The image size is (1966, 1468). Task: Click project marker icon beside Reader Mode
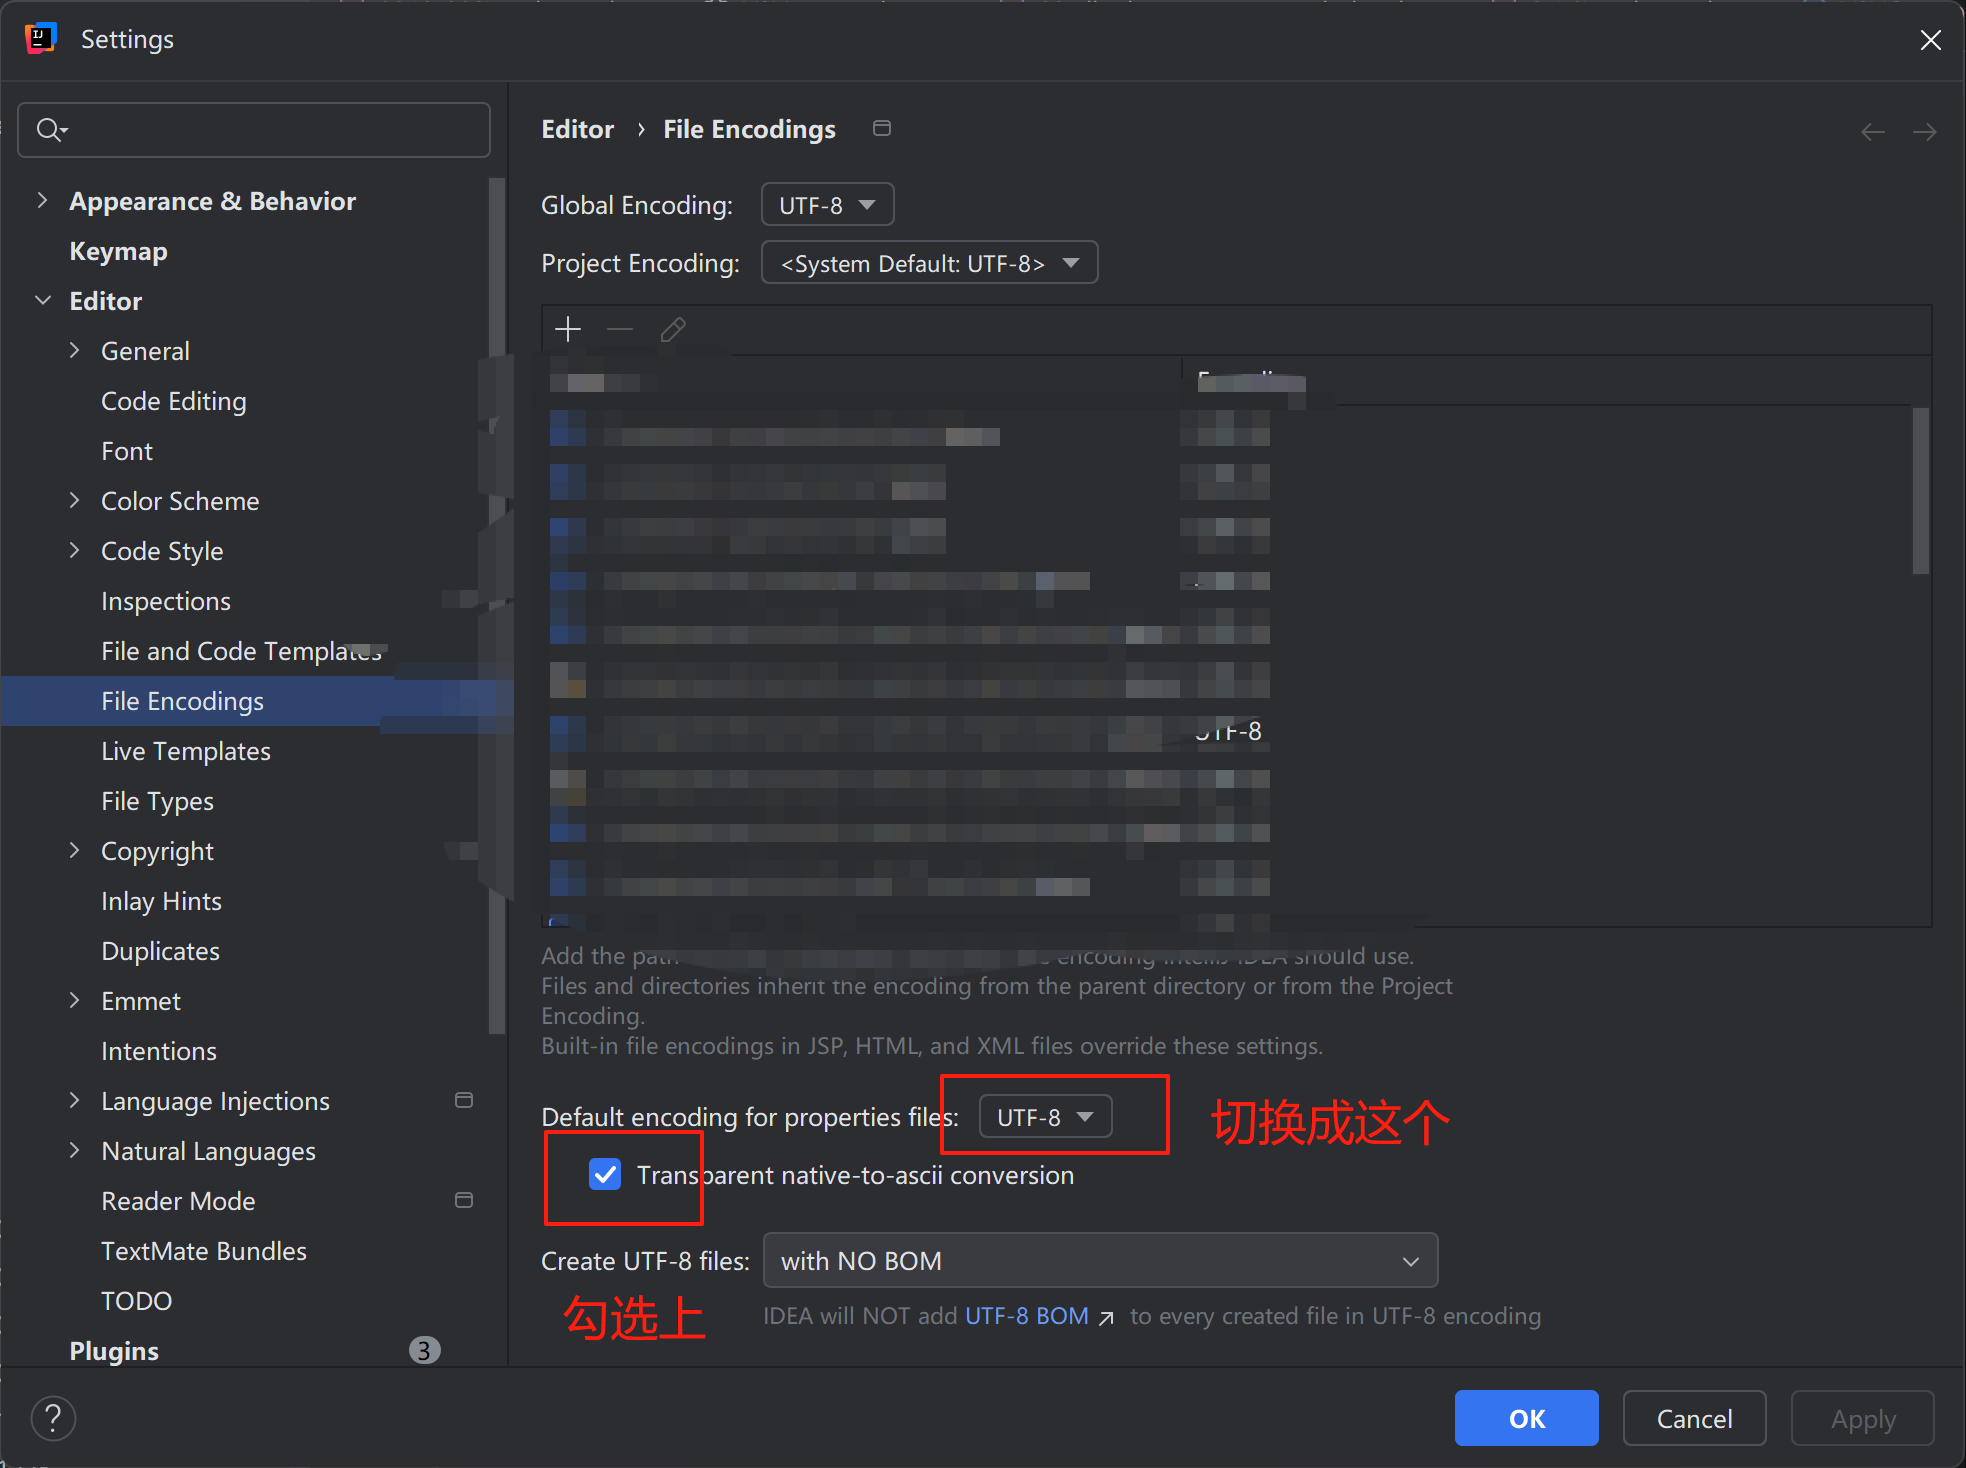coord(464,1200)
